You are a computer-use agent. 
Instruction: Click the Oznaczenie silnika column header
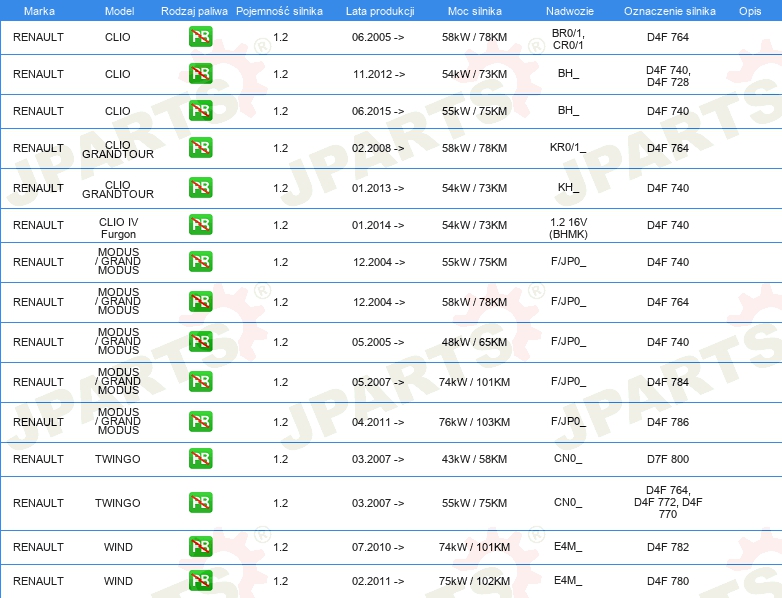click(669, 11)
